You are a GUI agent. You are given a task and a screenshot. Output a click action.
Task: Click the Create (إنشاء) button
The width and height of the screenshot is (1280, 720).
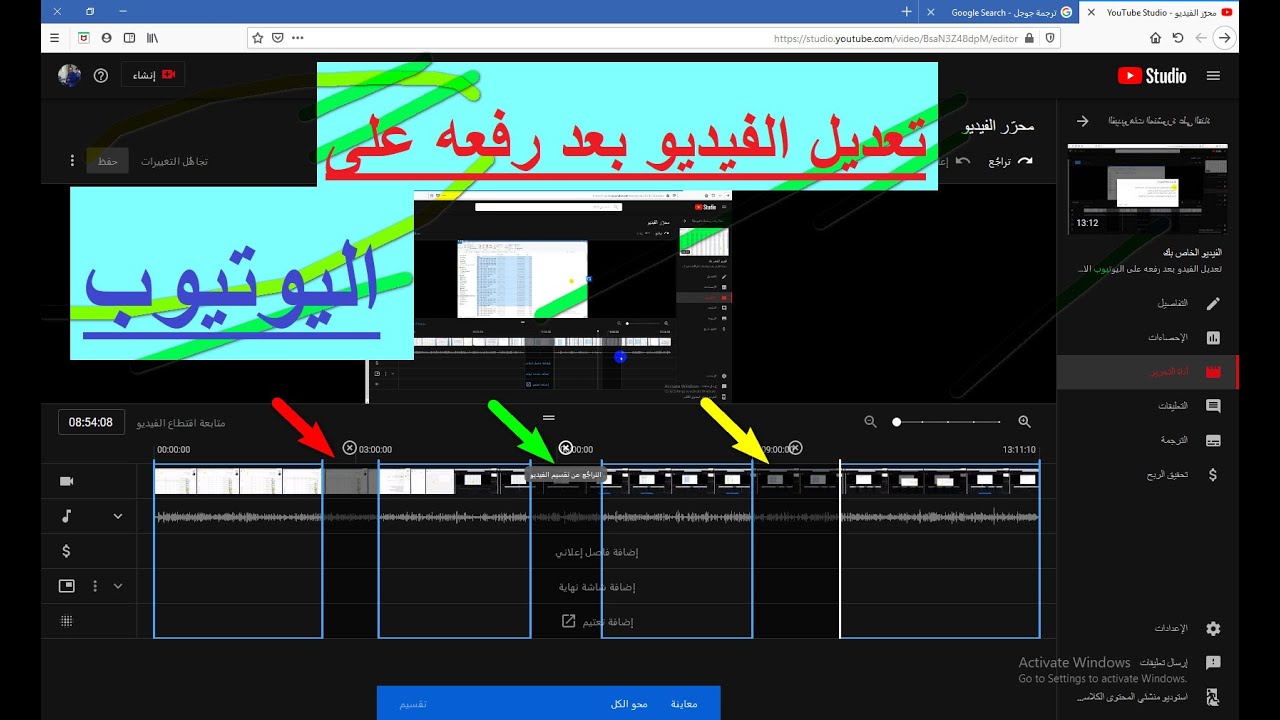coord(153,75)
